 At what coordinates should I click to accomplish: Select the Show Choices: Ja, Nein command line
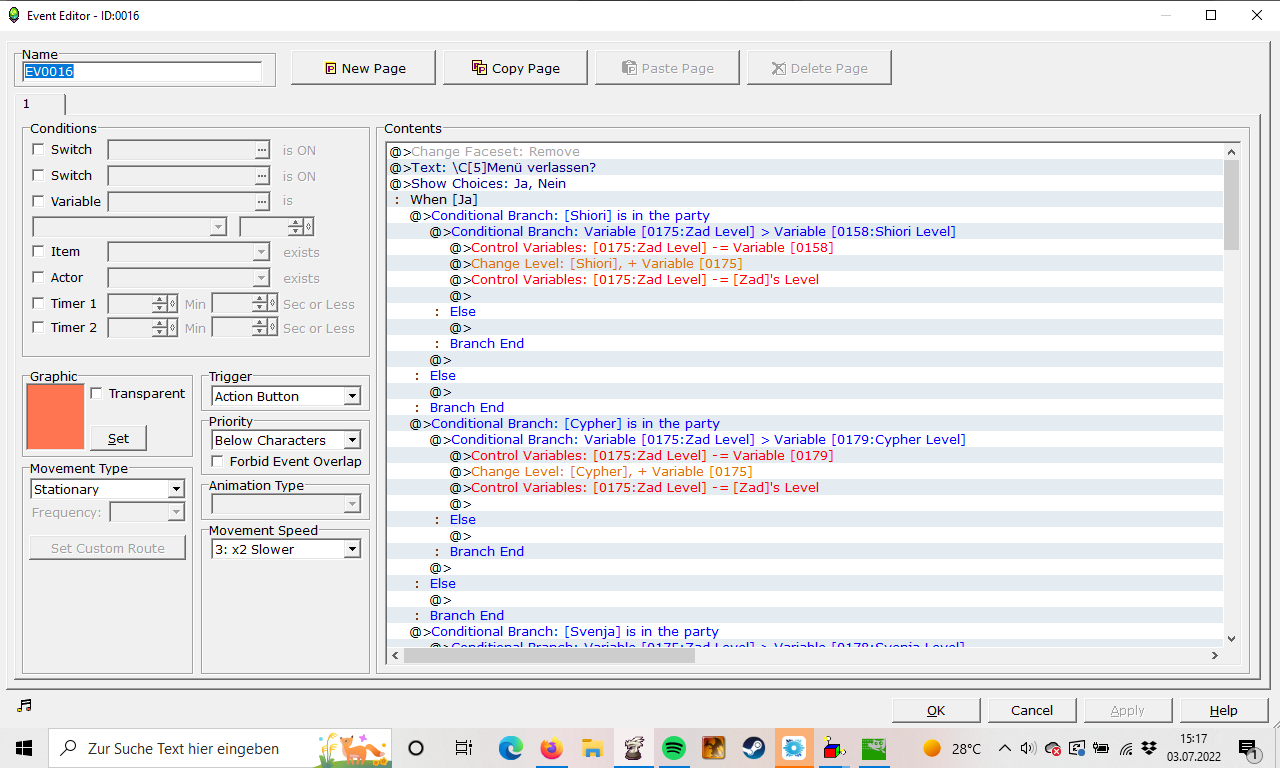click(x=489, y=184)
